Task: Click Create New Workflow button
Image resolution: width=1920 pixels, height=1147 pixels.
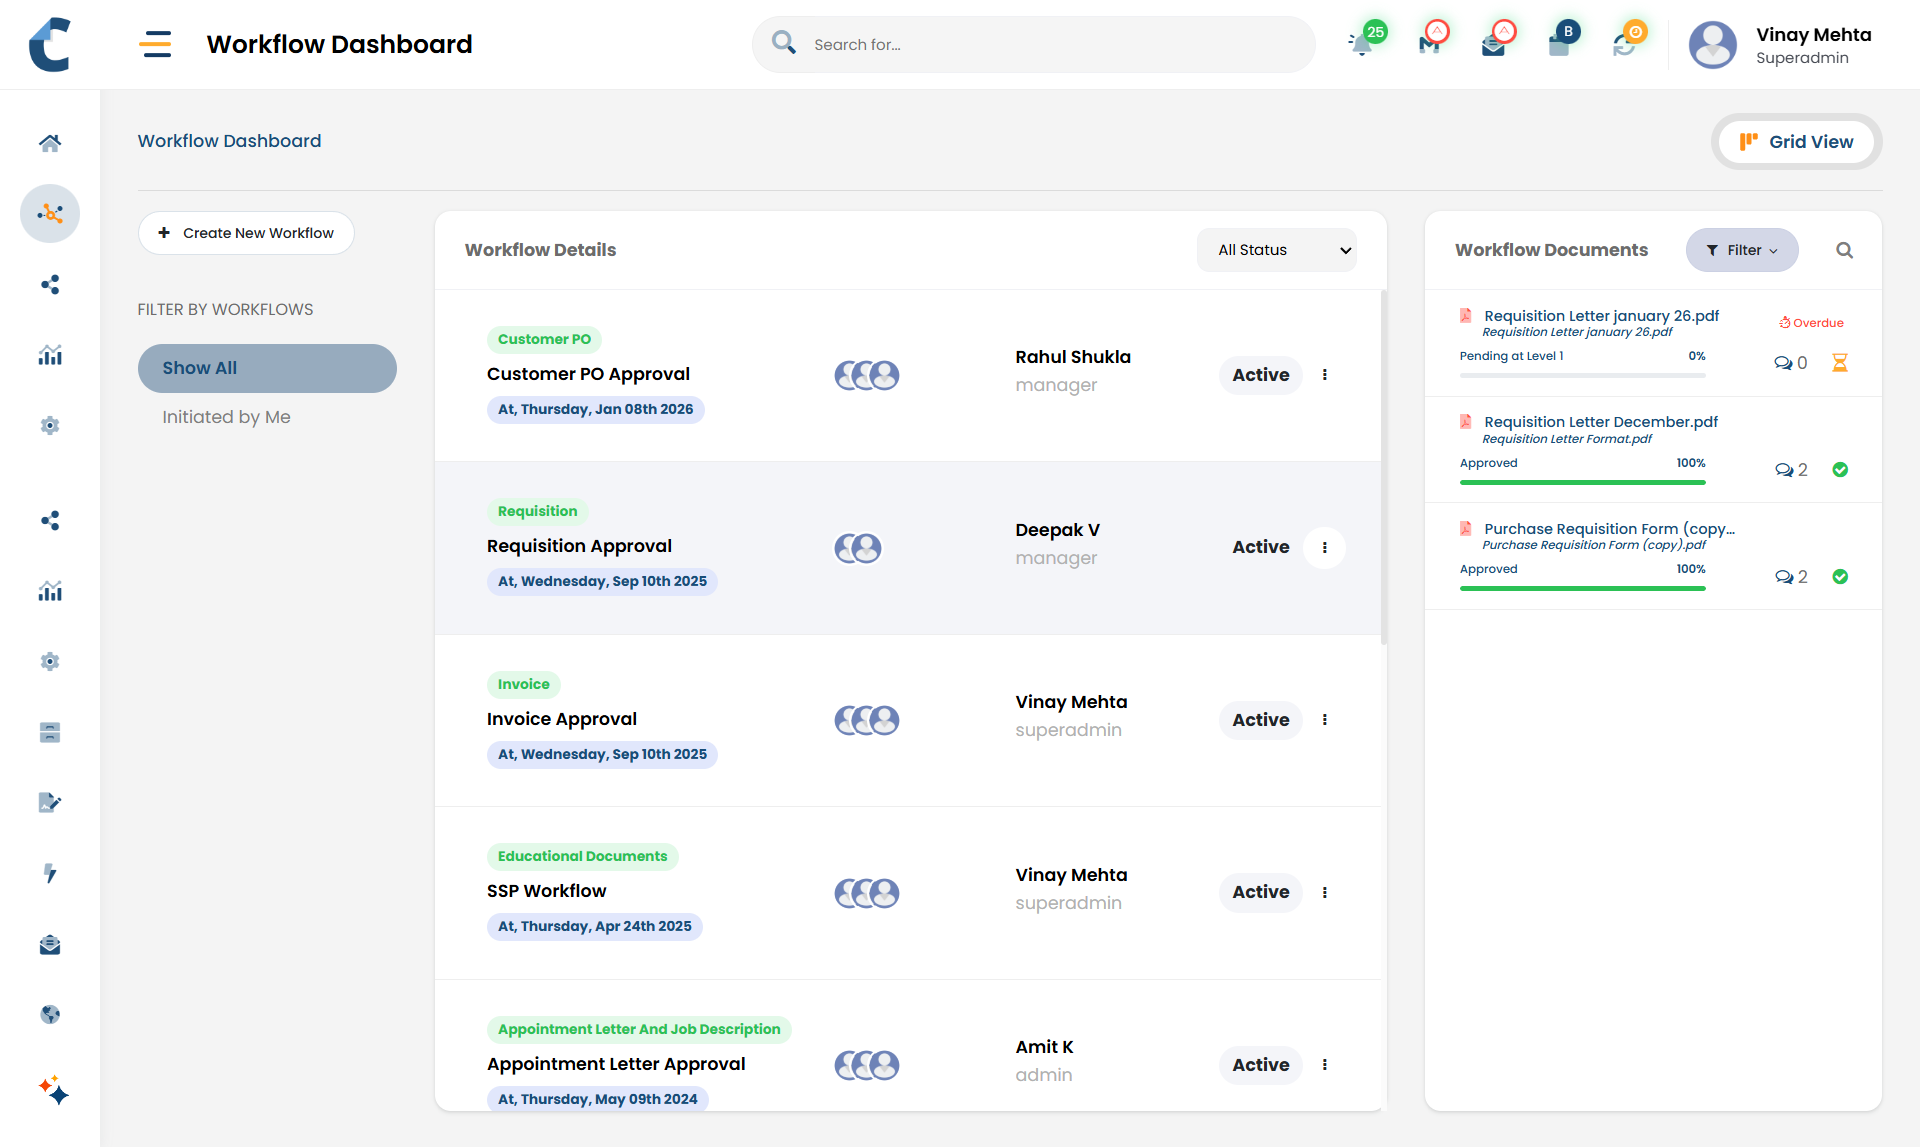Action: (x=246, y=233)
